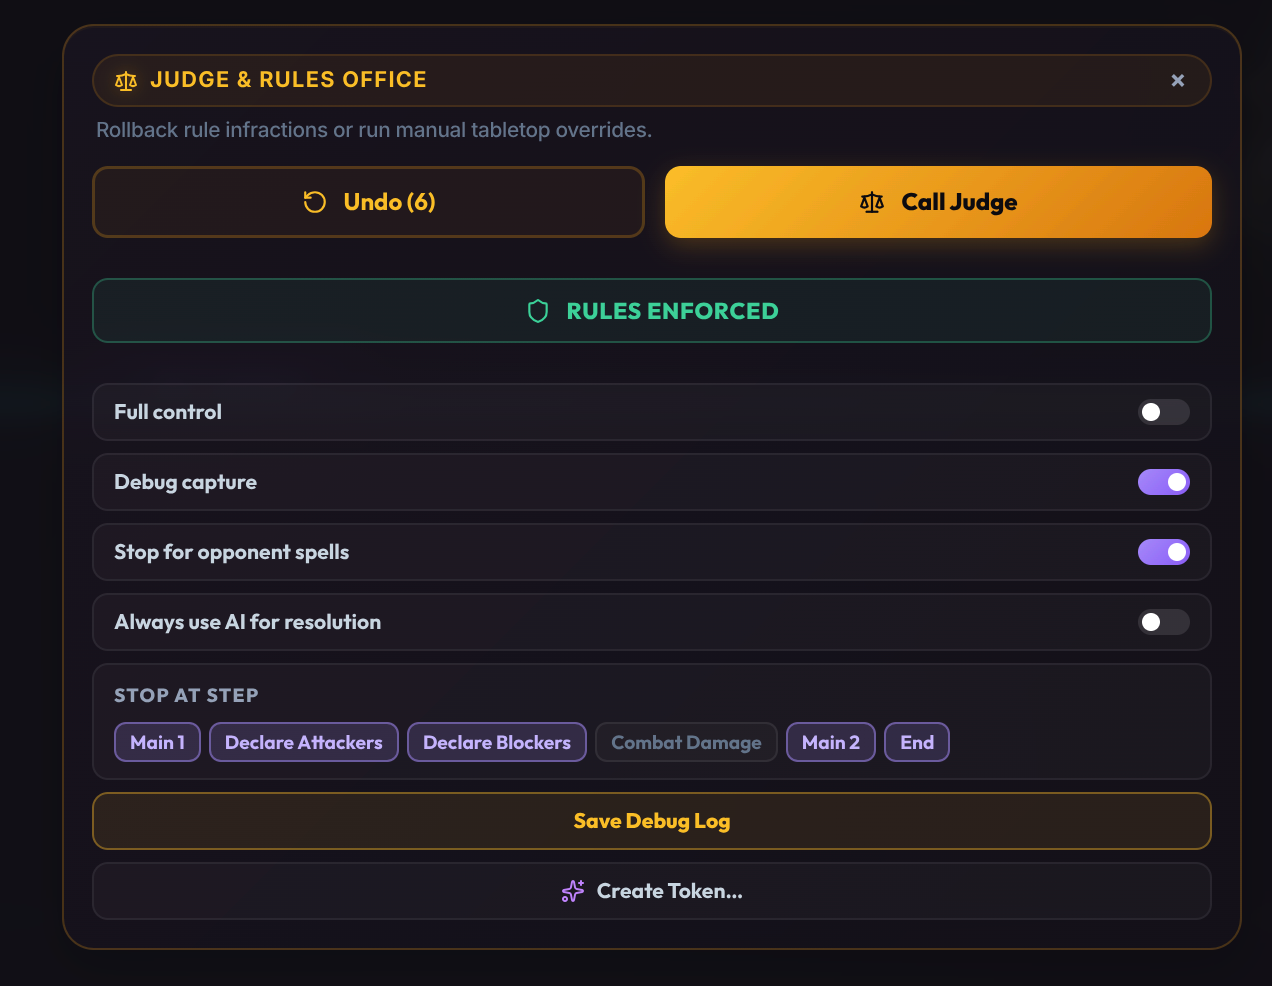
Task: Toggle the Main 2 stop step
Action: [831, 742]
